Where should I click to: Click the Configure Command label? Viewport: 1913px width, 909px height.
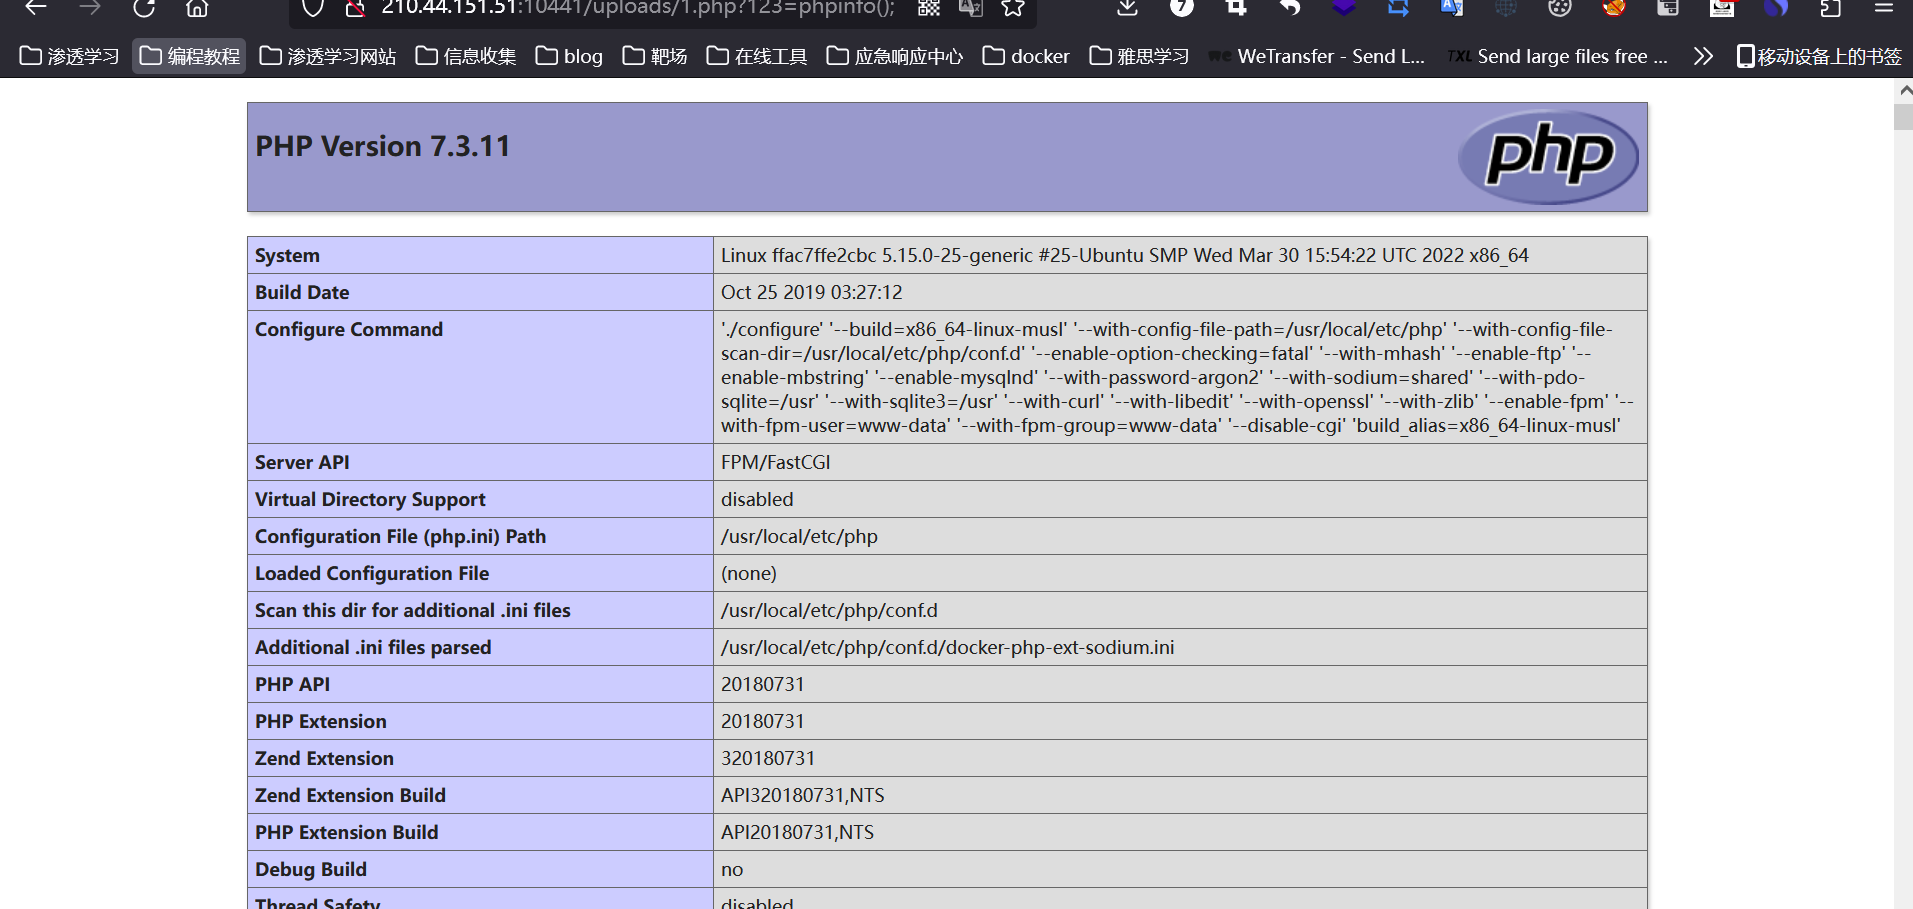pos(349,329)
